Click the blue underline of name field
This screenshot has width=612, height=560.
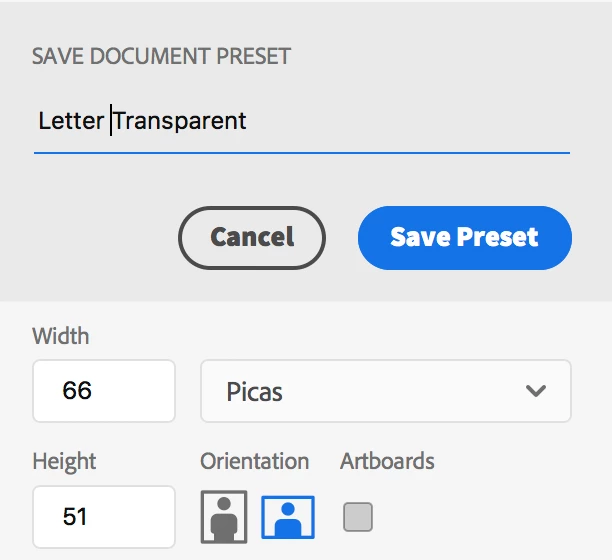302,153
